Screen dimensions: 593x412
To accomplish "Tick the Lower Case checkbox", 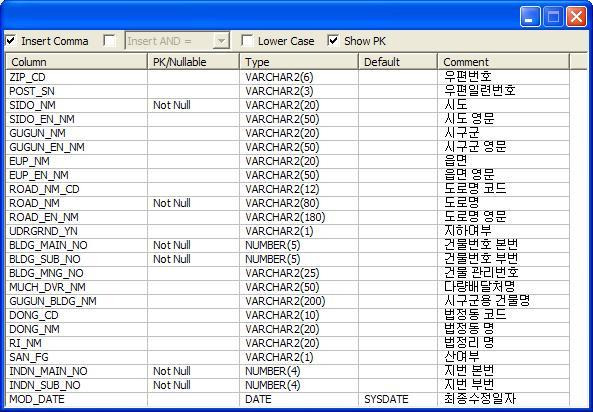I will pos(247,40).
